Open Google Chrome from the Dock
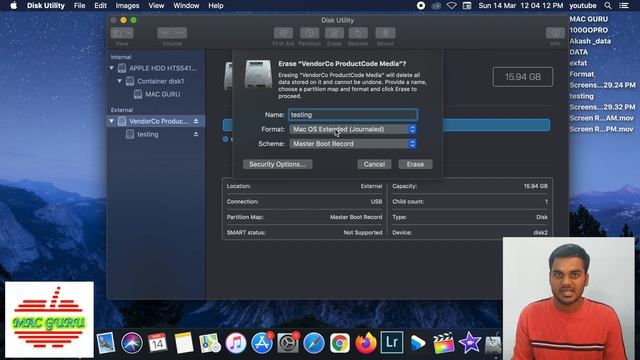640x360 pixels. click(340, 343)
